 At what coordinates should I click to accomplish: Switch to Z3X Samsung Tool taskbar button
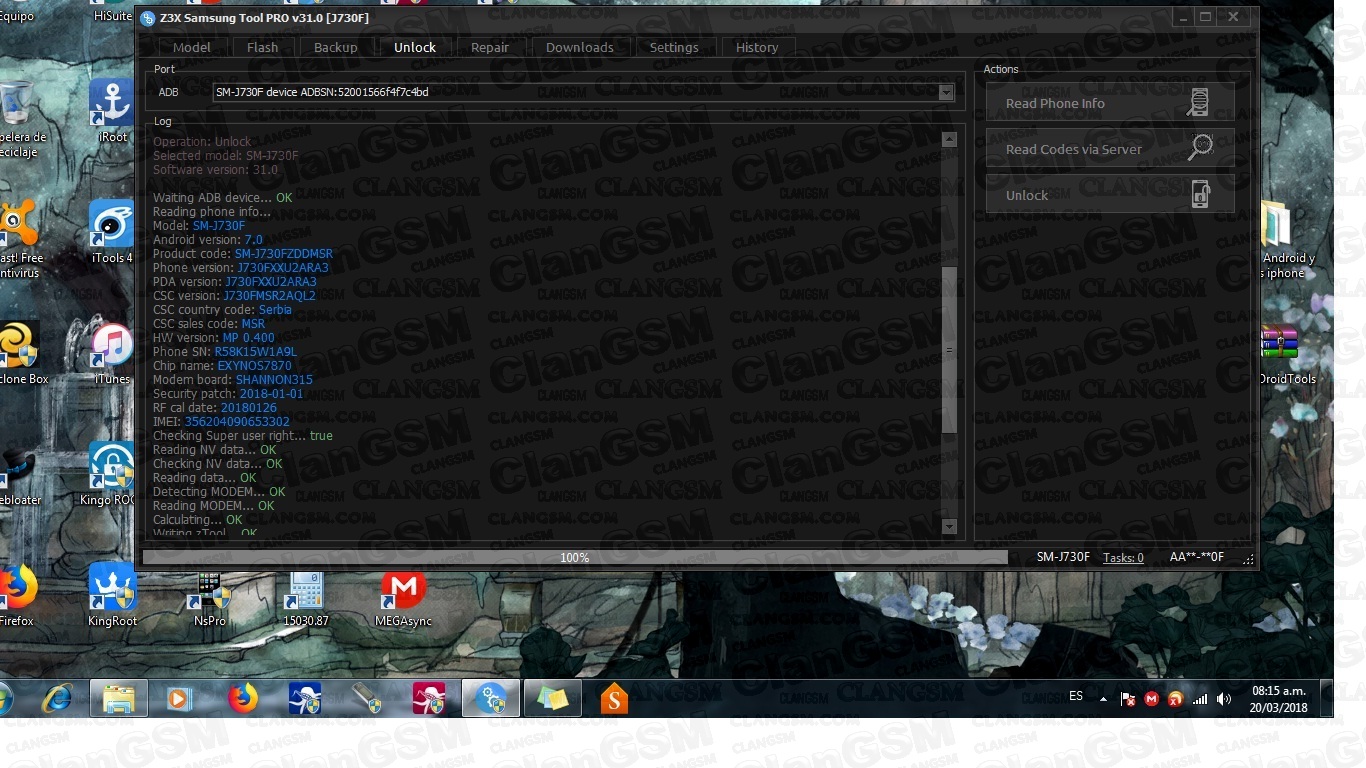tap(490, 698)
